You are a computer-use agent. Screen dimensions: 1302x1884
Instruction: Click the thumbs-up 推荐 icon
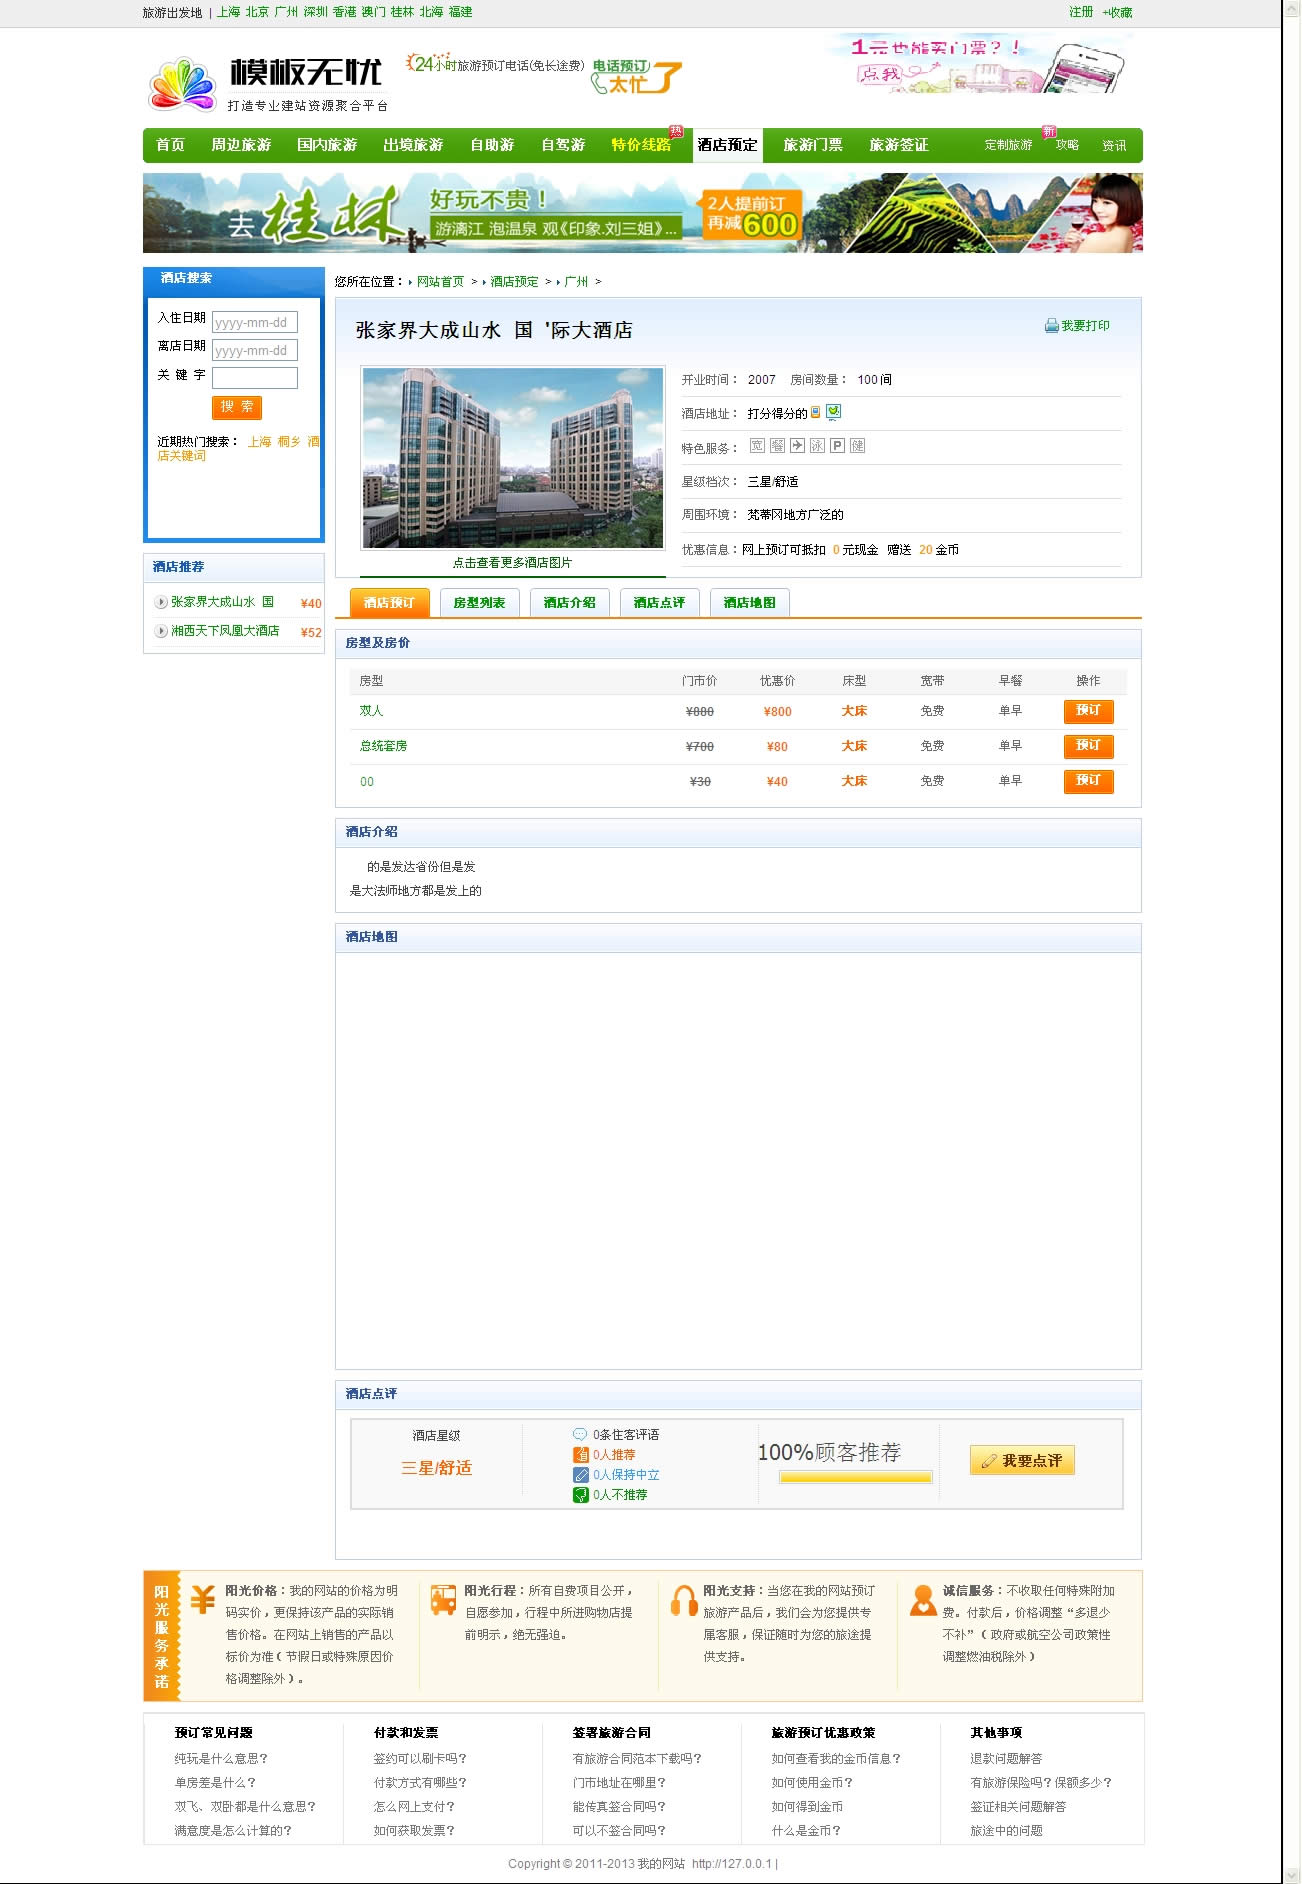[x=580, y=1455]
